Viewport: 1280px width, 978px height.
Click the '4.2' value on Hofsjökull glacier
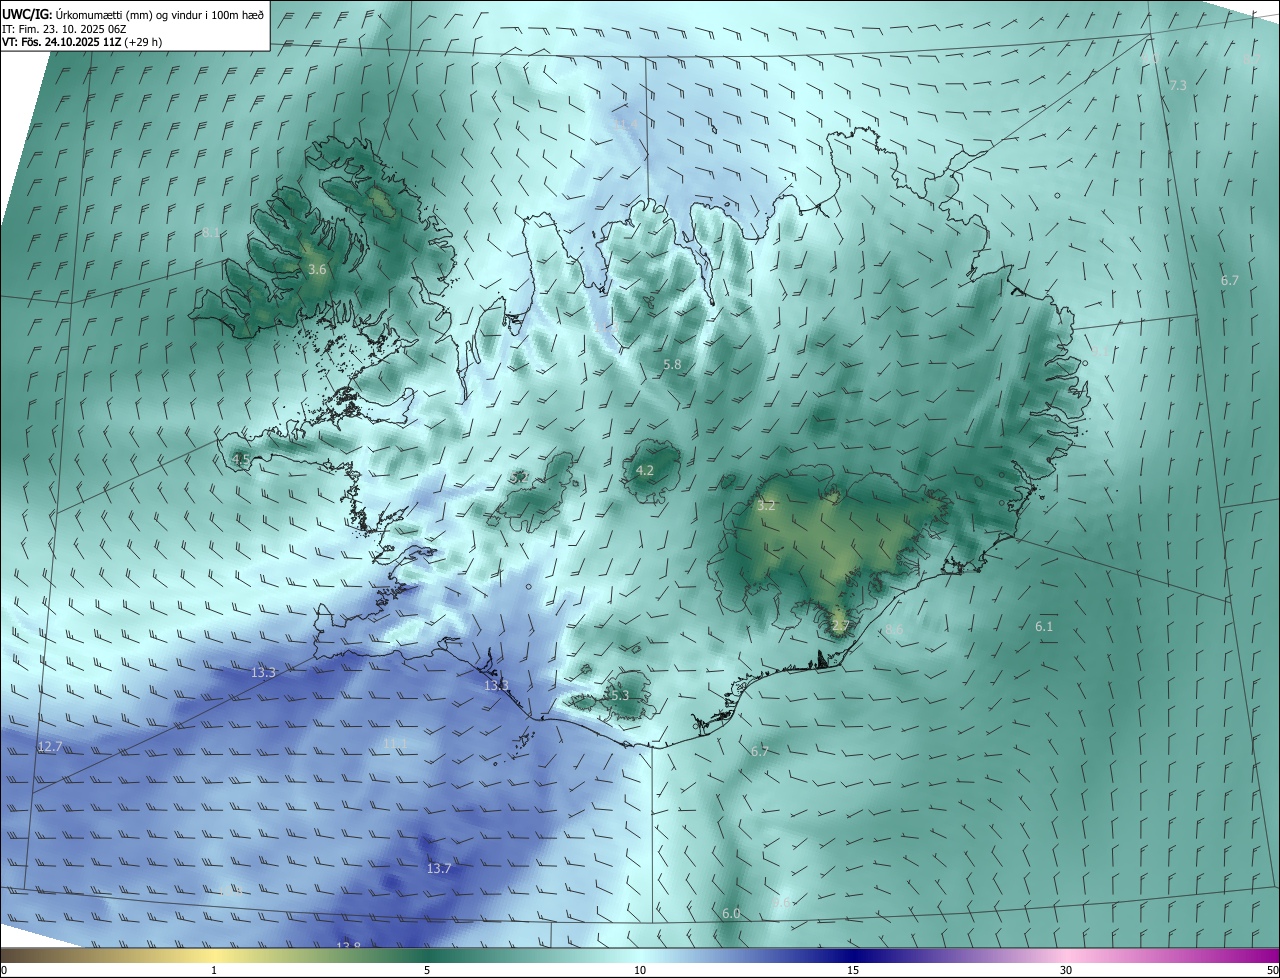tap(645, 470)
